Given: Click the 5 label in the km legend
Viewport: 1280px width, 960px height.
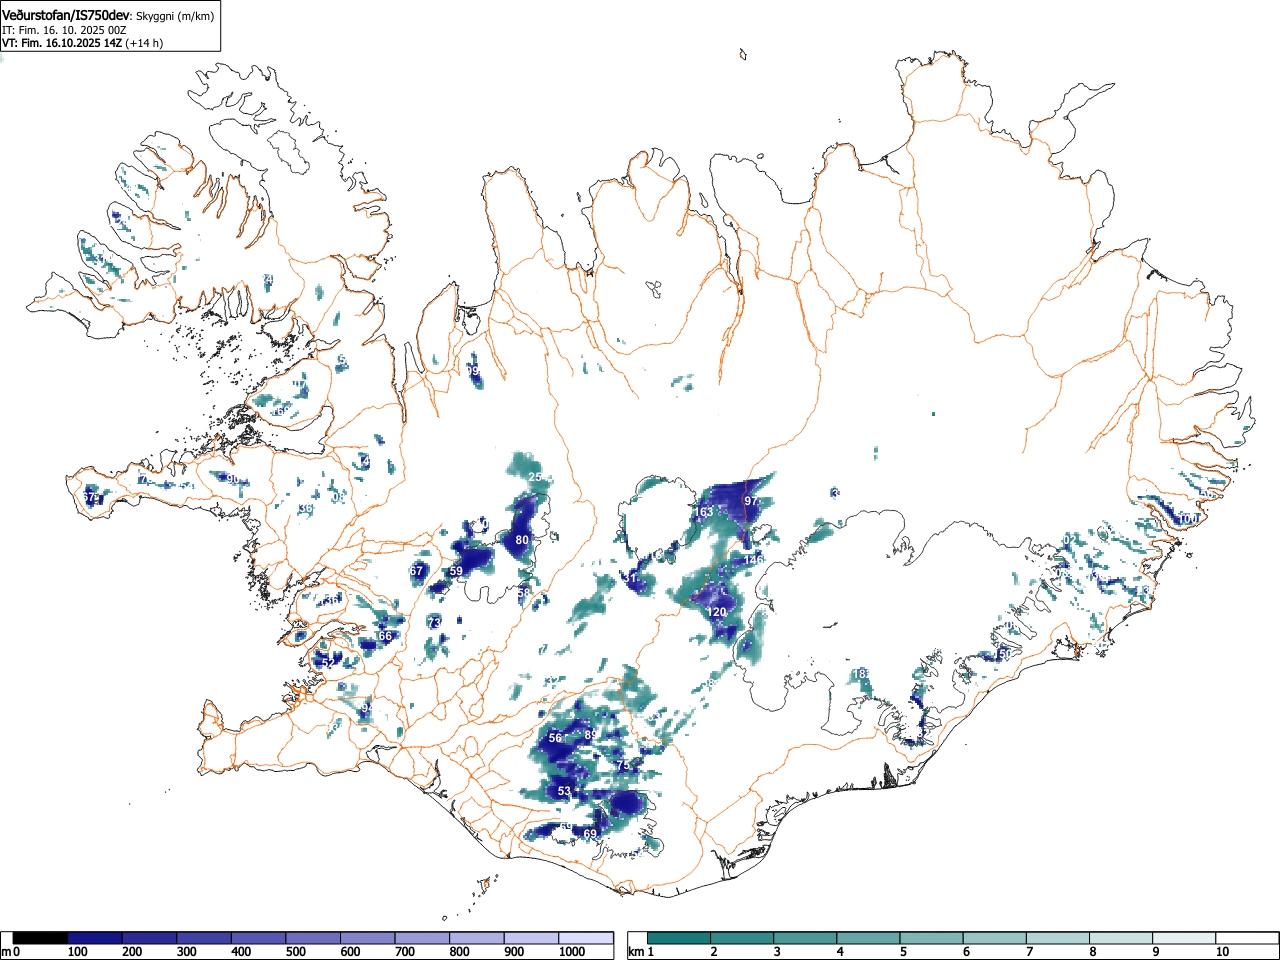Looking at the screenshot, I should (903, 952).
